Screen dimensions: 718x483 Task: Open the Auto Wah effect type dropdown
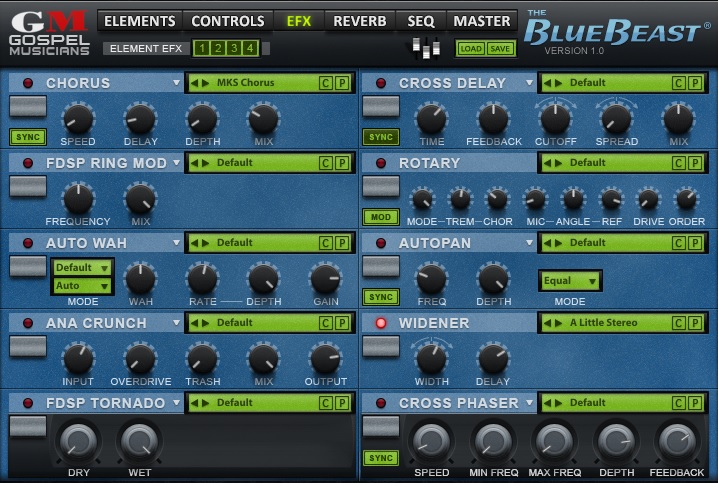176,243
